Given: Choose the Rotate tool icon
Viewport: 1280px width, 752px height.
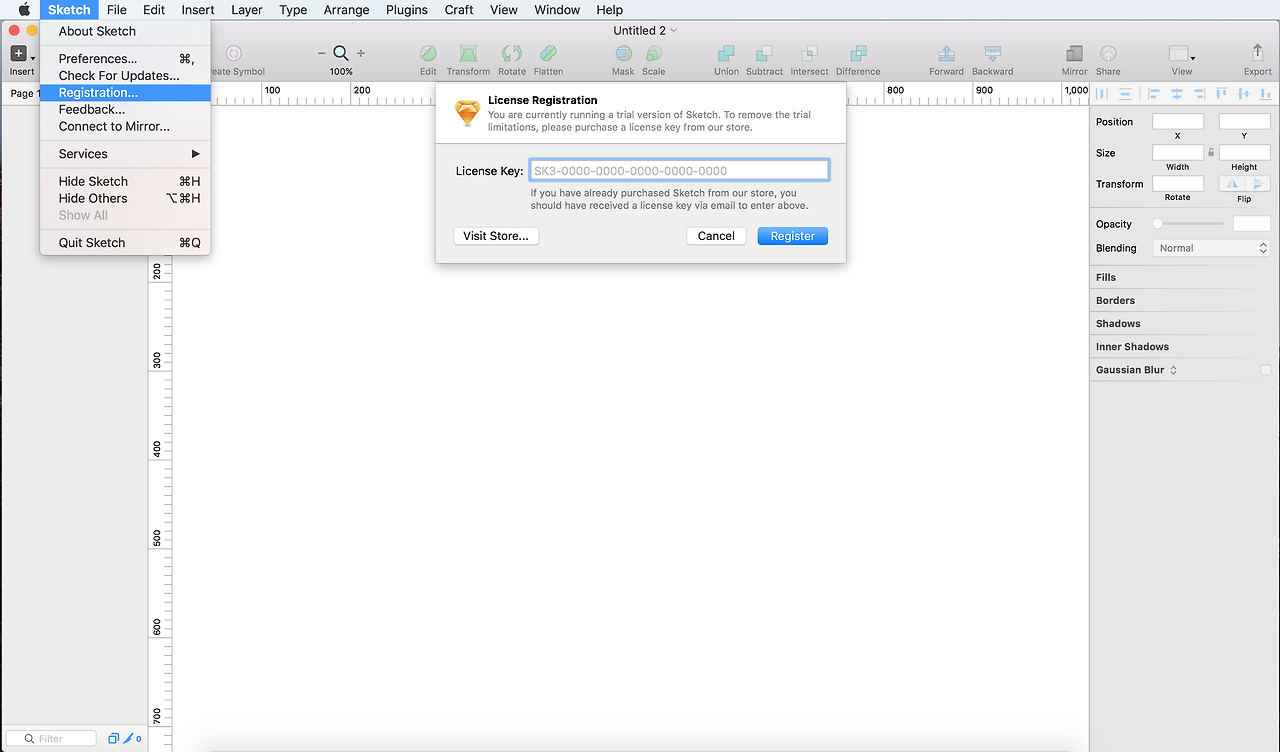Looking at the screenshot, I should coord(512,54).
